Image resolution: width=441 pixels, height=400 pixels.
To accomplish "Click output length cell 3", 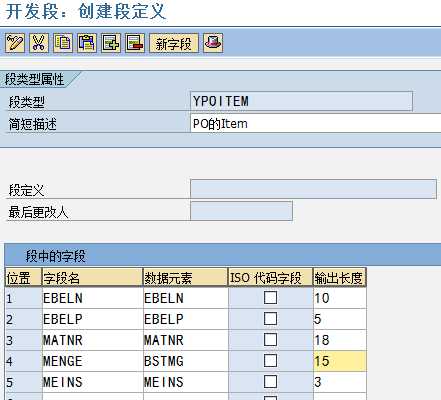I will (340, 382).
